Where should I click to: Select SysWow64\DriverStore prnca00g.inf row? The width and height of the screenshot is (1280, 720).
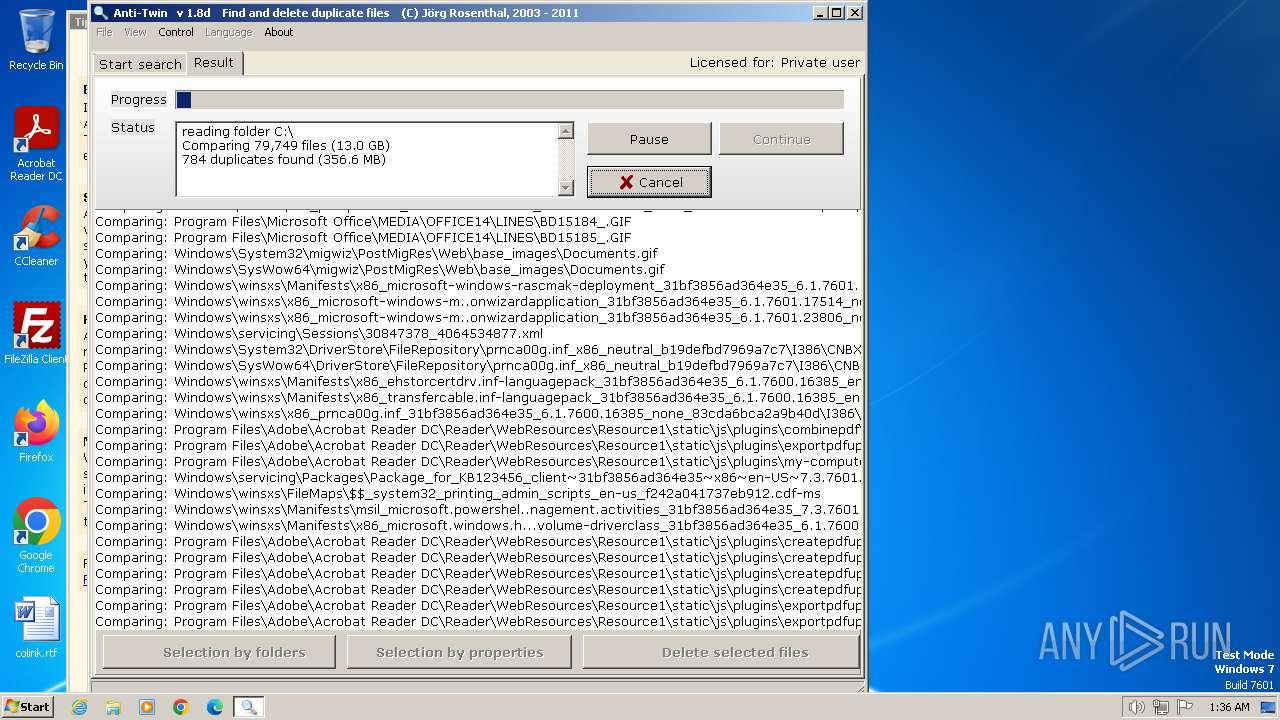(477, 366)
